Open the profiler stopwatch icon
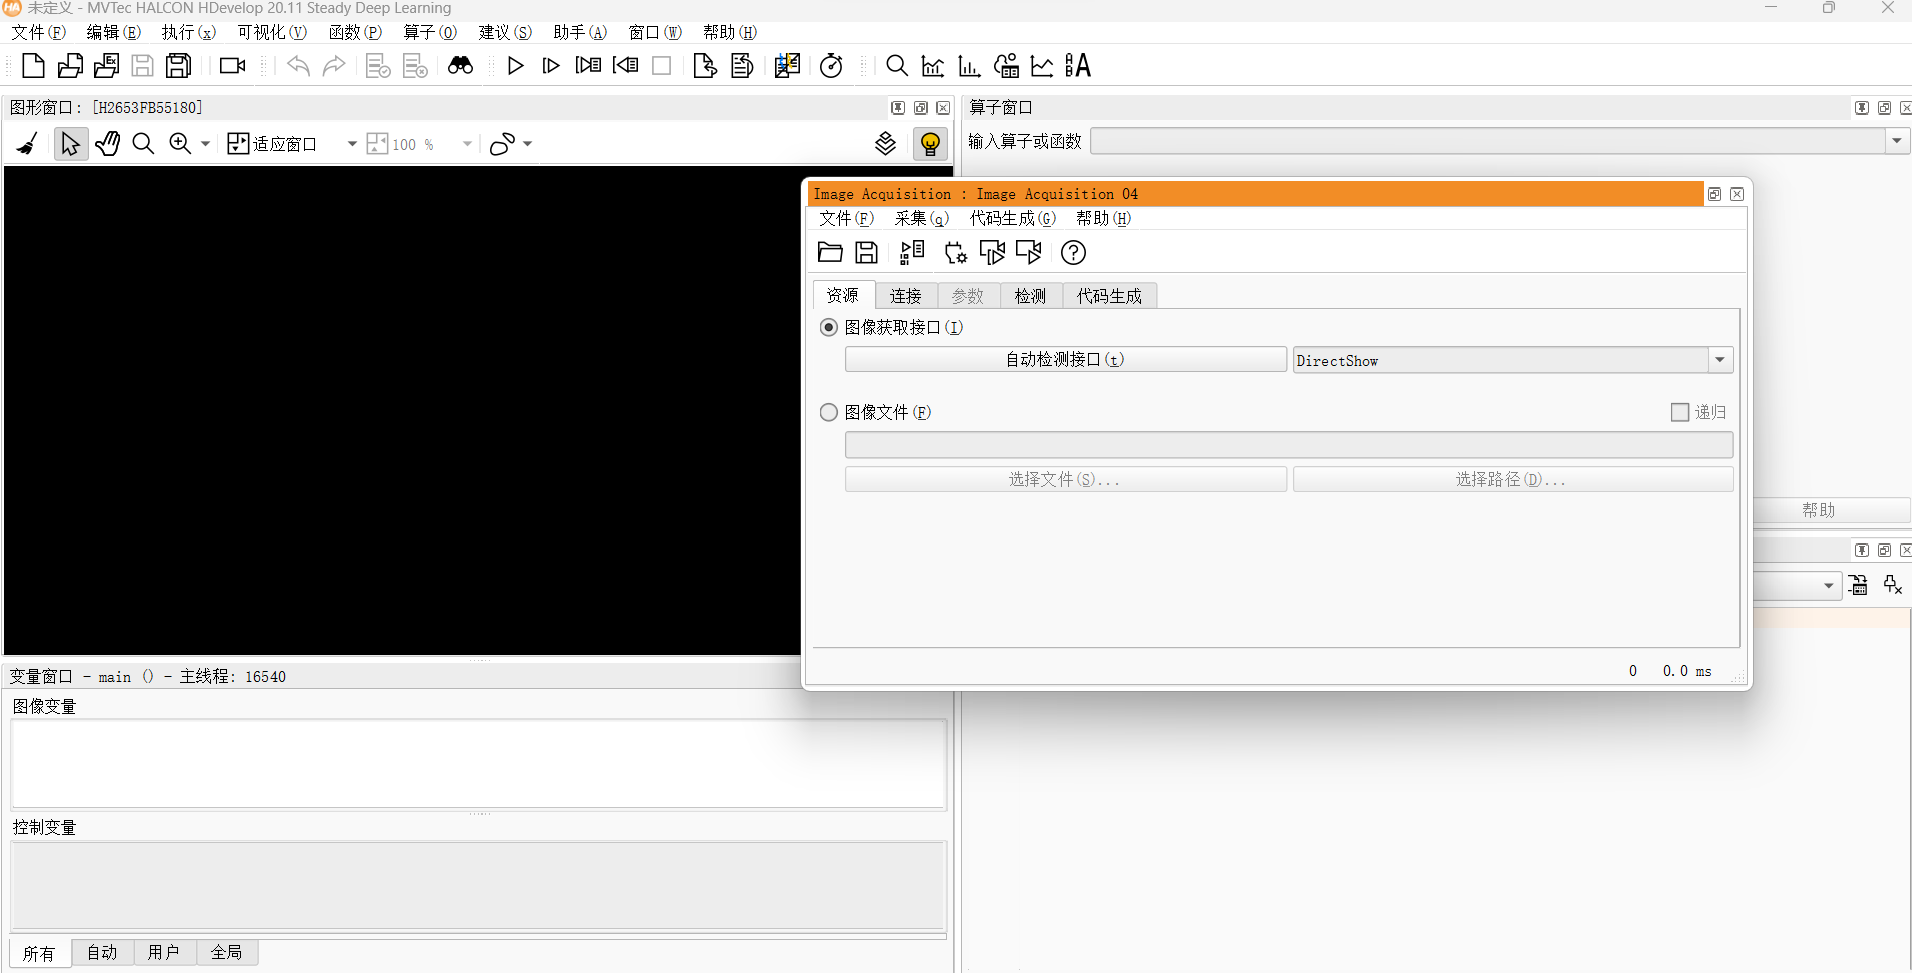1912x973 pixels. 831,66
